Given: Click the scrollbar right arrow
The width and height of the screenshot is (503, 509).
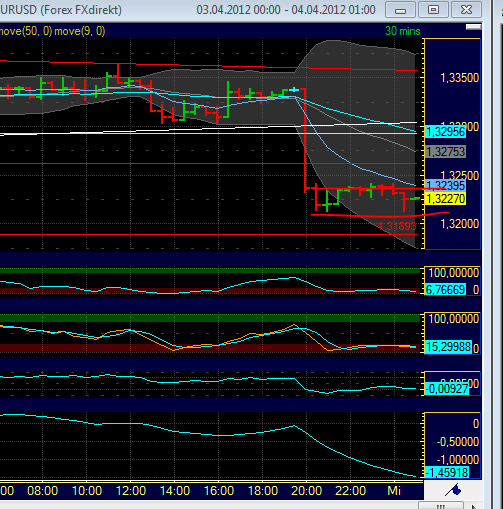Looking at the screenshot, I should (474, 506).
